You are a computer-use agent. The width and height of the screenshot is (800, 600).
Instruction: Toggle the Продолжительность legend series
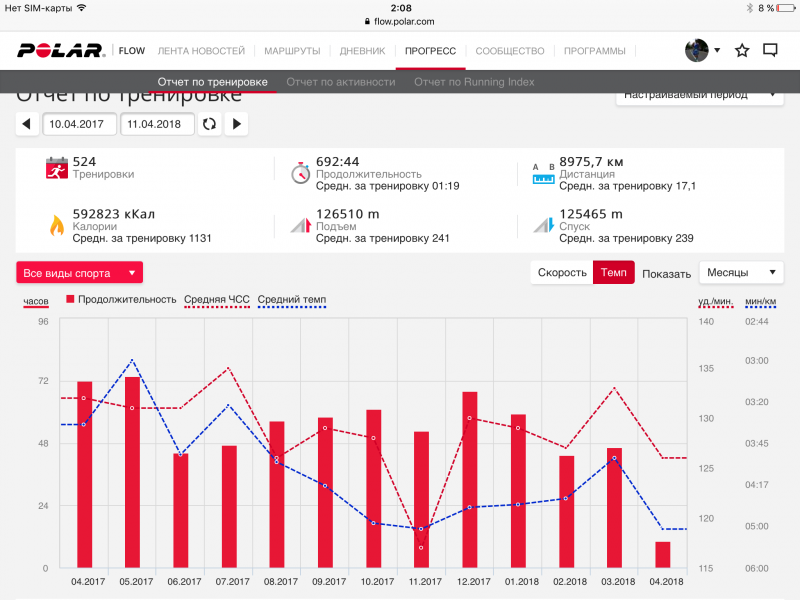[115, 299]
